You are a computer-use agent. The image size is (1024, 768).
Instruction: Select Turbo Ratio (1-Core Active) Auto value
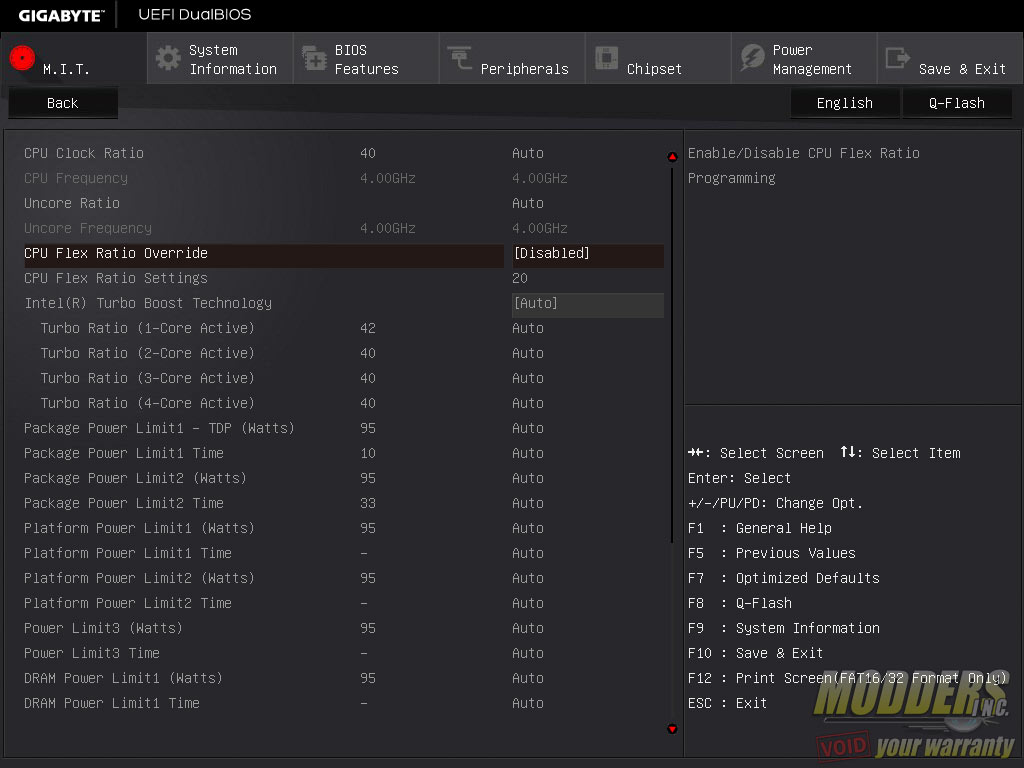pos(528,328)
